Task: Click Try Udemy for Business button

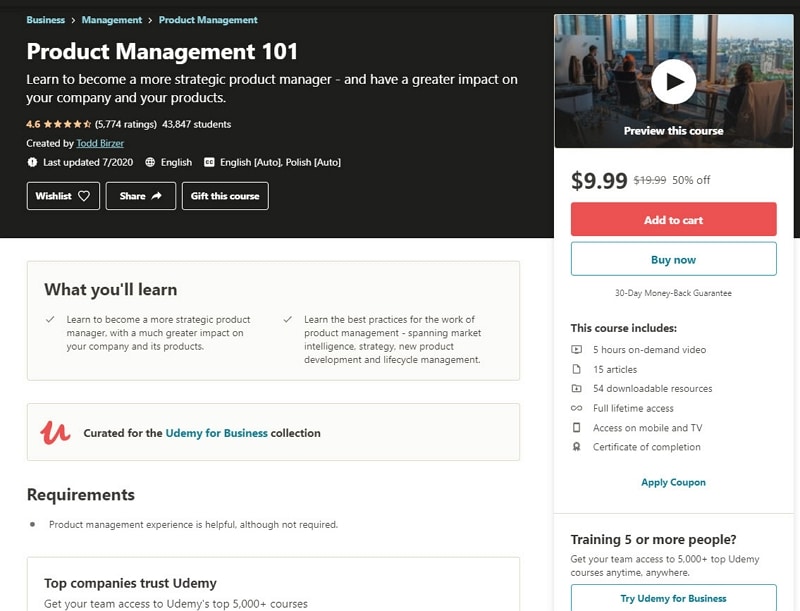Action: pyautogui.click(x=673, y=598)
